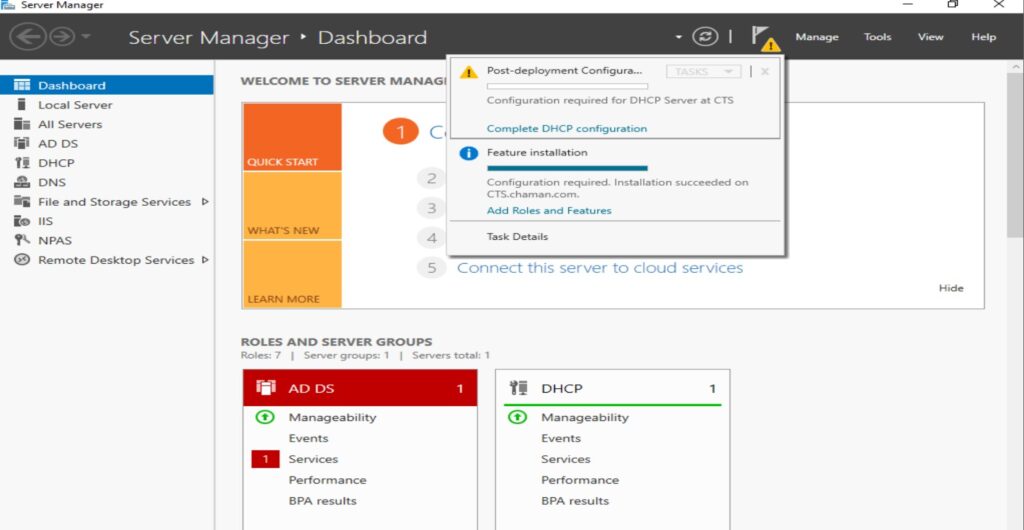Click the DNS sidebar icon
1024x530 pixels.
22,182
